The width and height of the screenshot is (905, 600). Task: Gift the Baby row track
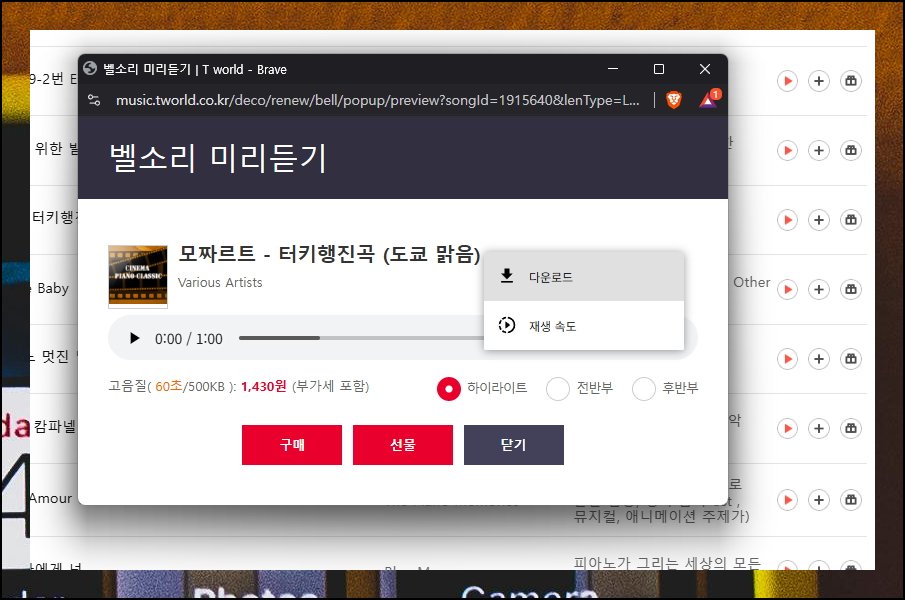point(851,289)
